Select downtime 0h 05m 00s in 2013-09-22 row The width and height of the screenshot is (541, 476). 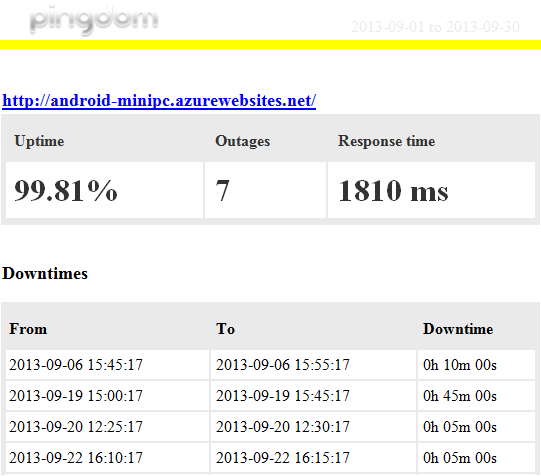click(x=476, y=458)
